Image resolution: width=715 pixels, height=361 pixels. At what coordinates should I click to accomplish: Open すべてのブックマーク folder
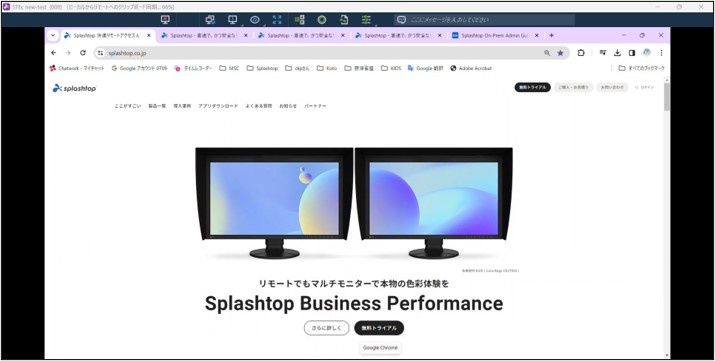point(641,68)
